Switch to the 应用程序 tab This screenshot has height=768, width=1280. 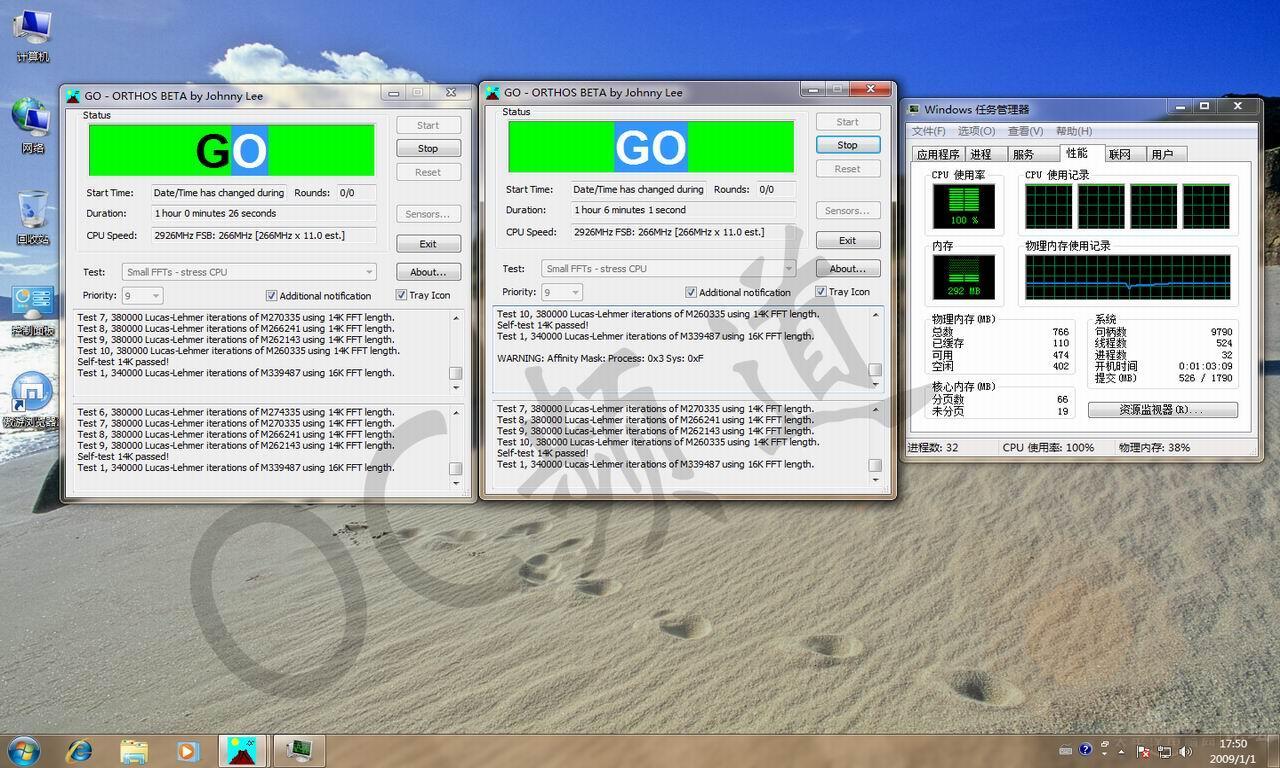click(938, 154)
